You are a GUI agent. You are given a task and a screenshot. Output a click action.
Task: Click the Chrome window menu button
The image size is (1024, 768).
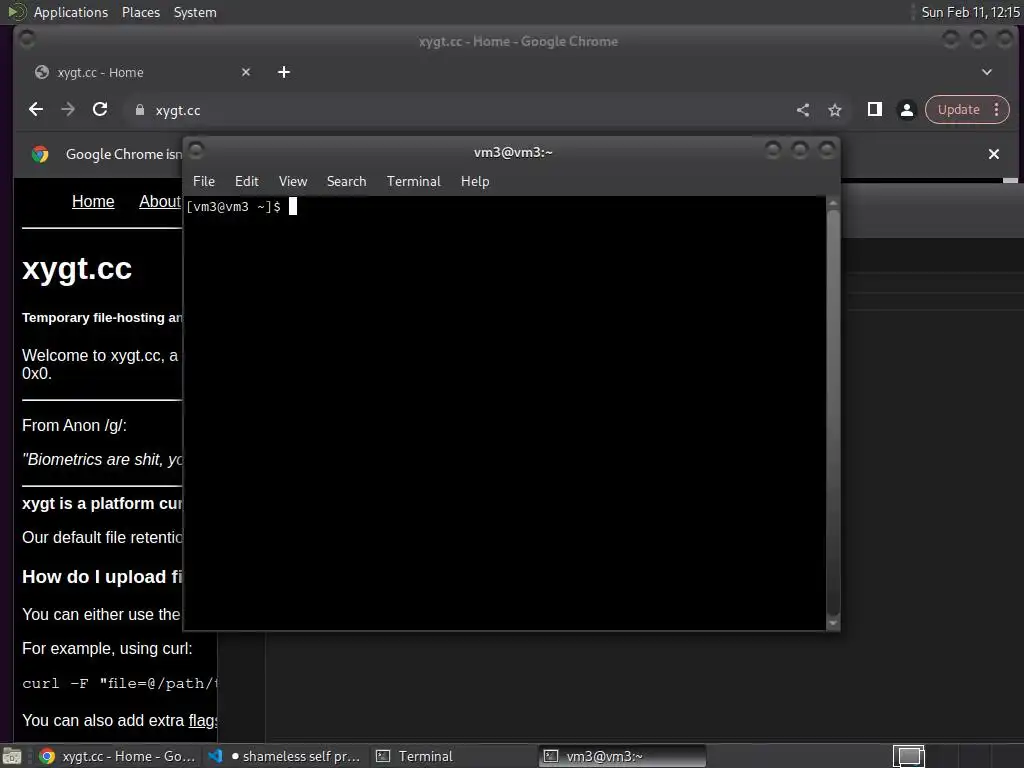coord(26,40)
